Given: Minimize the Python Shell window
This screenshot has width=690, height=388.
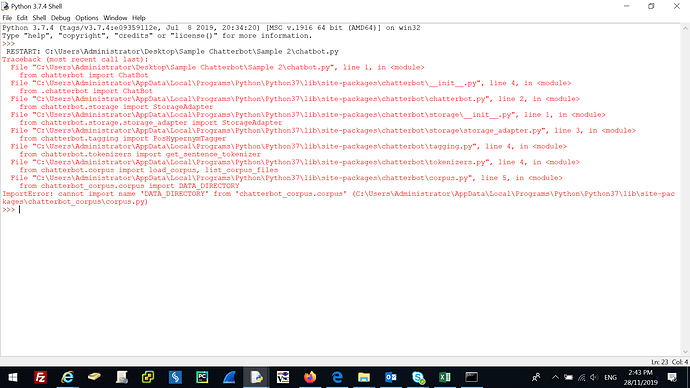Looking at the screenshot, I should 627,6.
